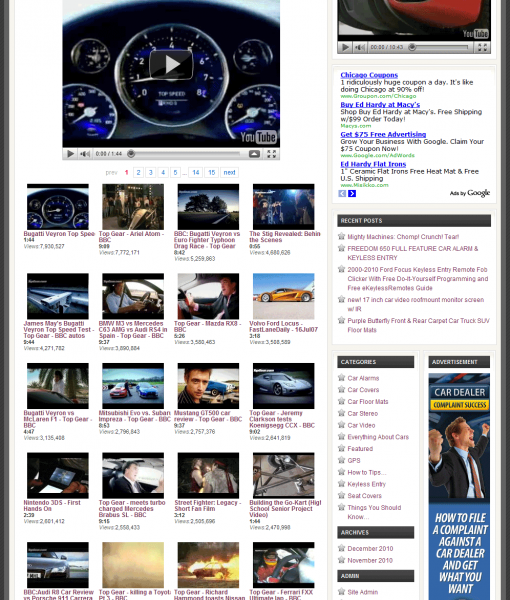Expand the menu arrow in main video bar
Image resolution: width=510 pixels, height=600 pixels.
coord(254,154)
